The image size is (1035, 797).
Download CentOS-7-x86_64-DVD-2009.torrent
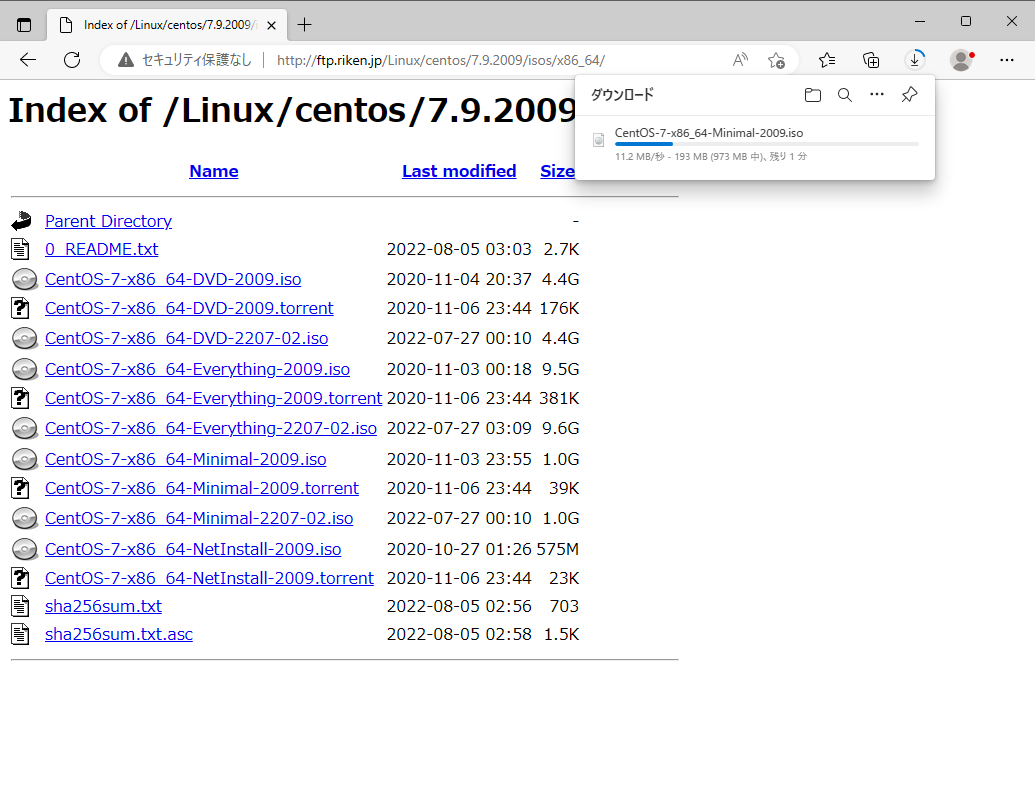[x=189, y=308]
